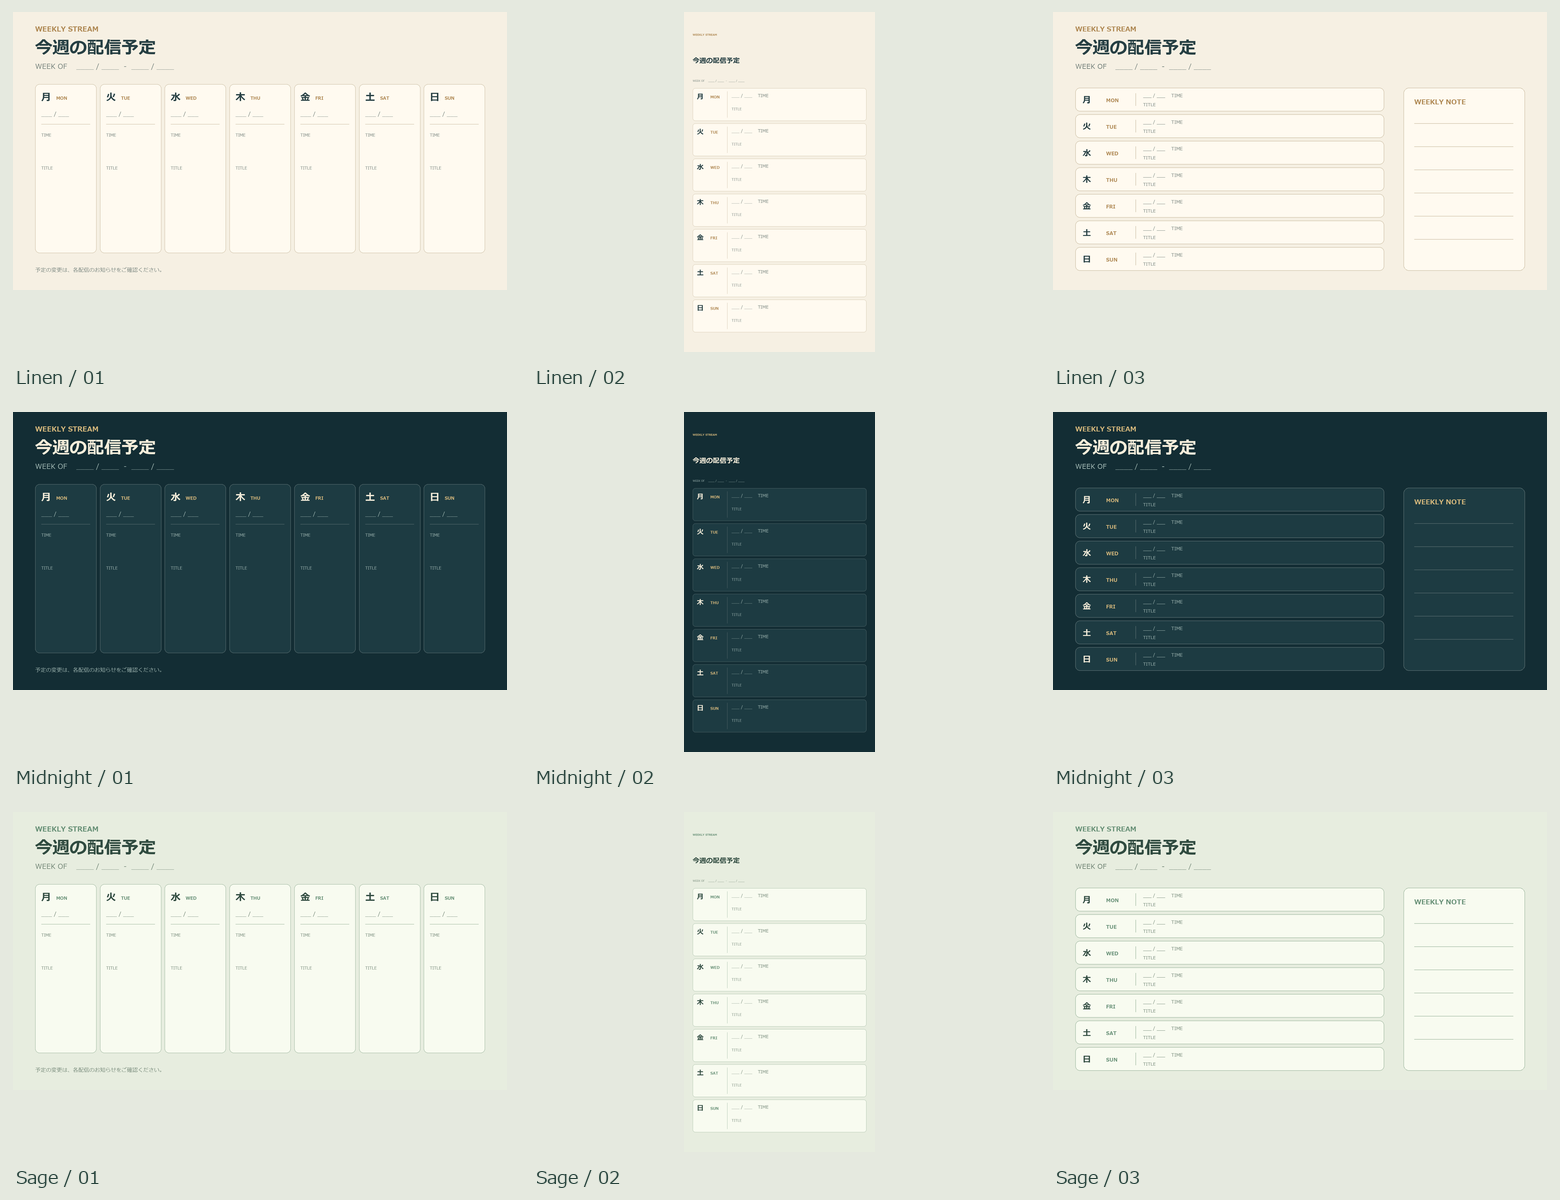This screenshot has height=1200, width=1560.
Task: Click the "Sage / 01" caption
Action: 58,1178
